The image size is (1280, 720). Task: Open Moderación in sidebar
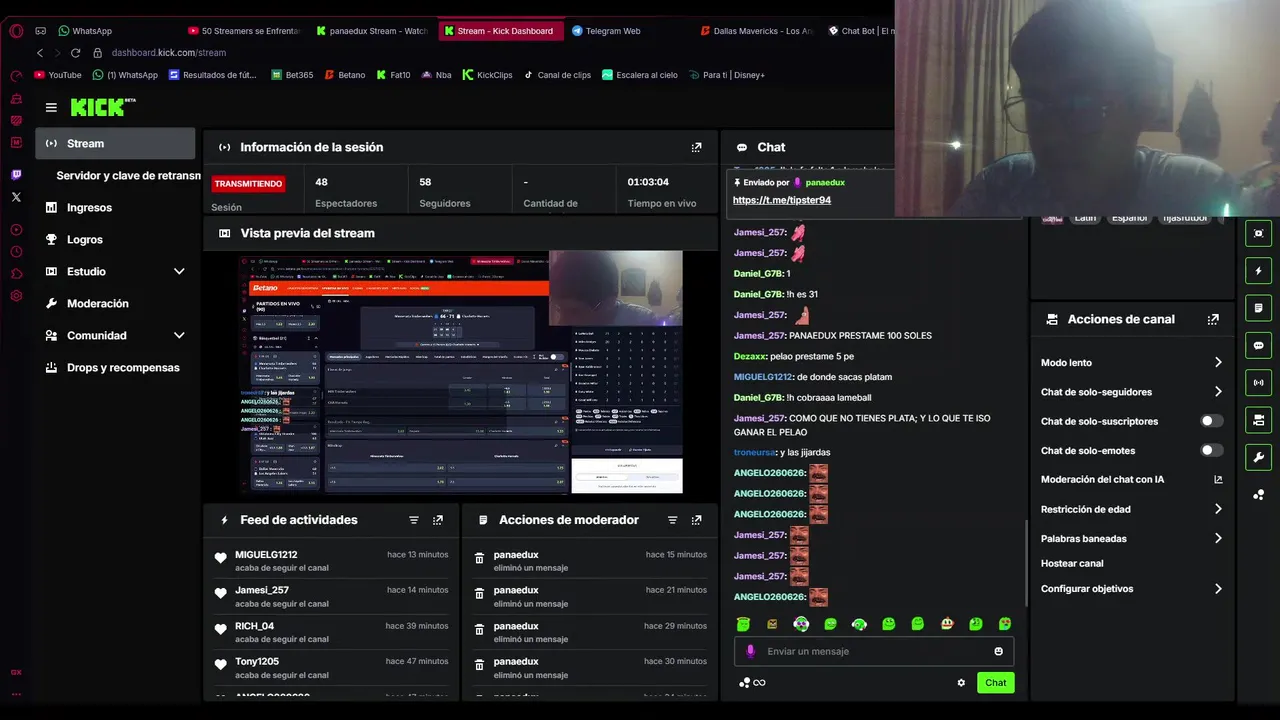115,303
